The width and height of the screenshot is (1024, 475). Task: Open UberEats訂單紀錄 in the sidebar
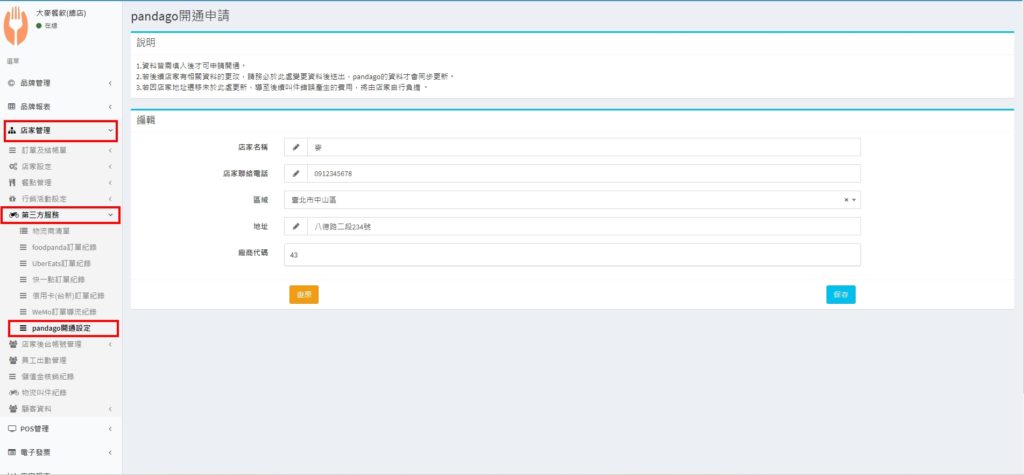point(64,263)
